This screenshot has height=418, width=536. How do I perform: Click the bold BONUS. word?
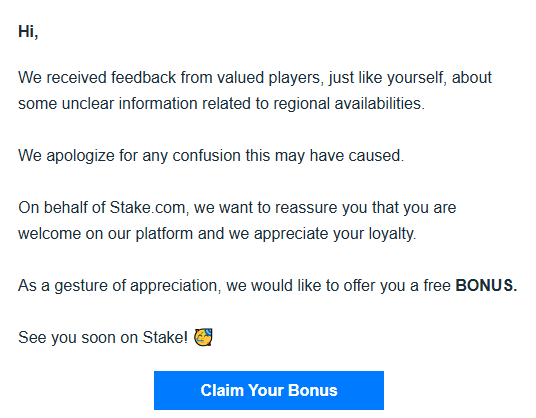(486, 285)
